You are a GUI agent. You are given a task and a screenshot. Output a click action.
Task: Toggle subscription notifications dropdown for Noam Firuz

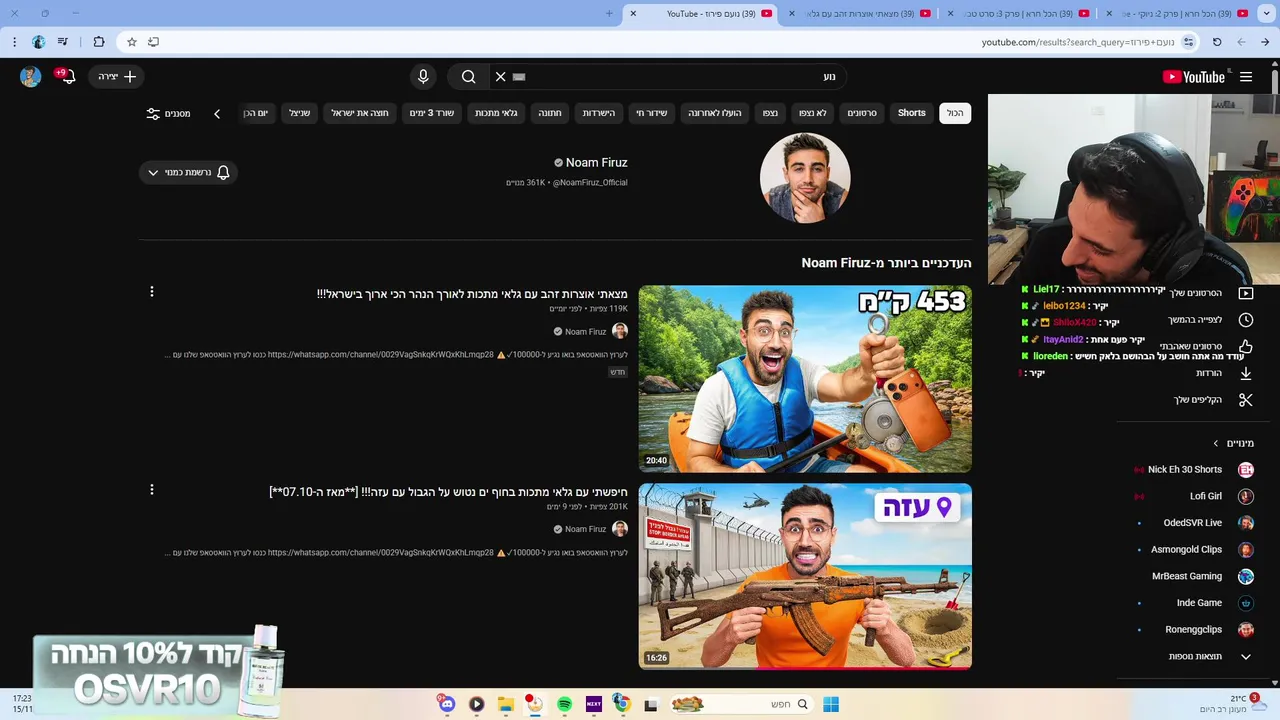pos(188,172)
